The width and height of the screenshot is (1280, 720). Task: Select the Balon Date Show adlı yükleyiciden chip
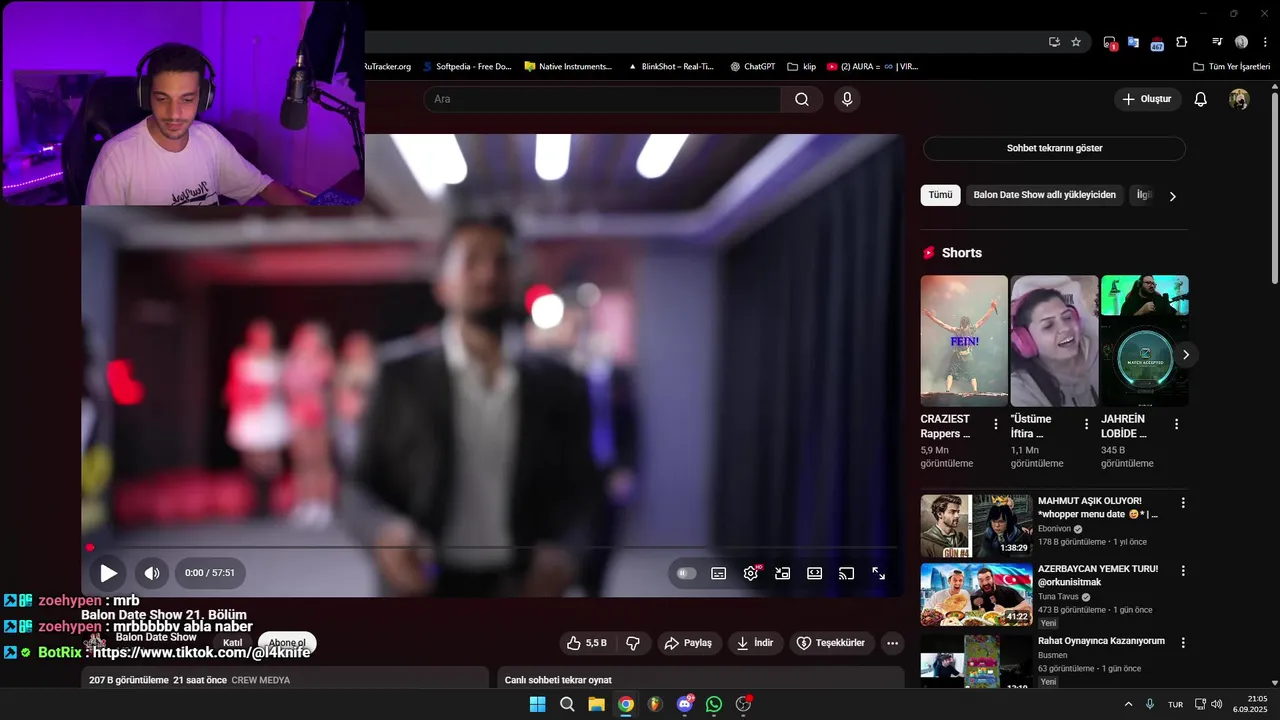click(x=1044, y=195)
